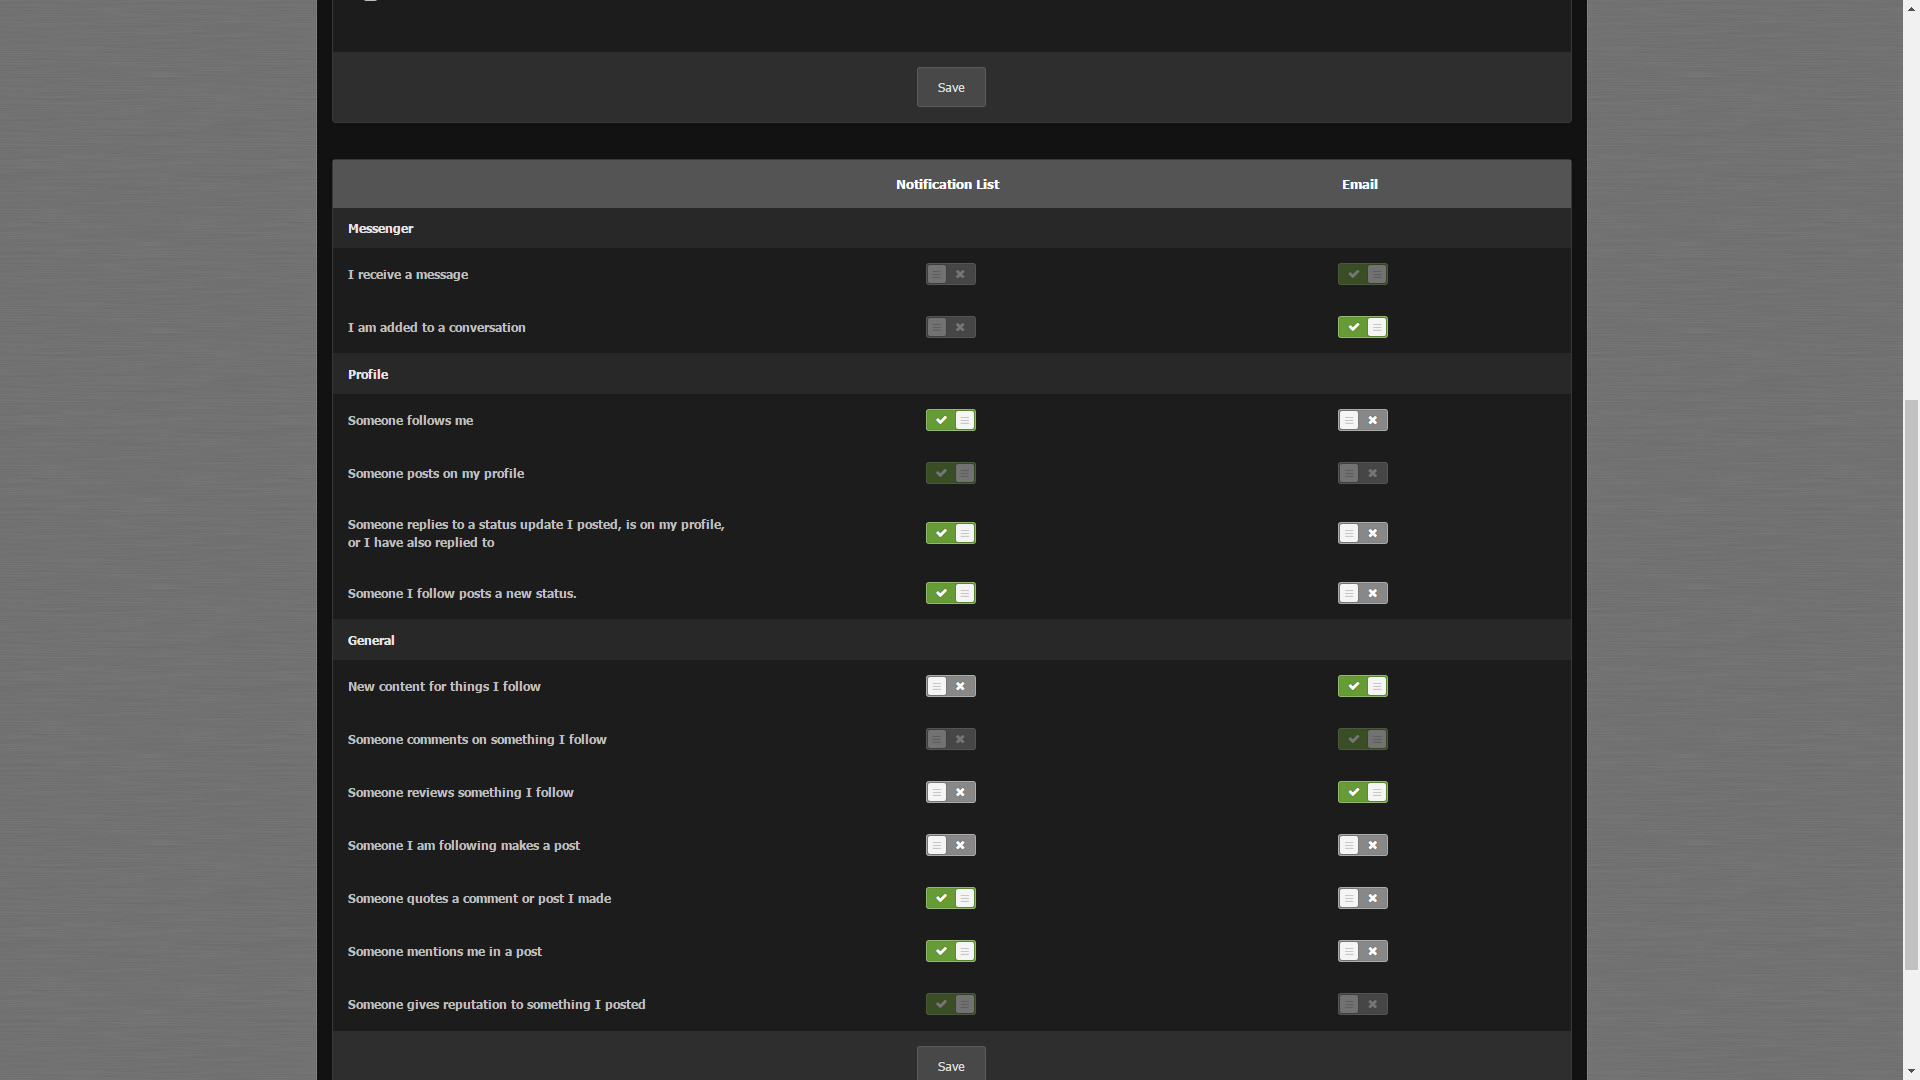This screenshot has width=1920, height=1080.
Task: Click the 'Someone follows me' label
Action: 410,420
